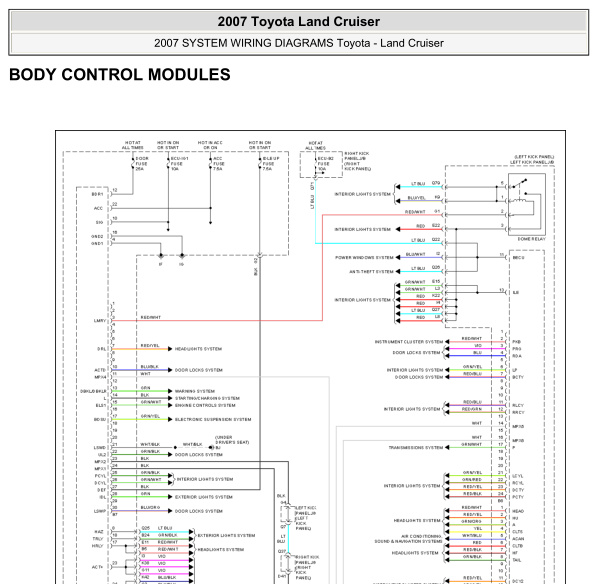Click the "DEF" pin label
Screen dimensions: 602x584
[x=101, y=490]
